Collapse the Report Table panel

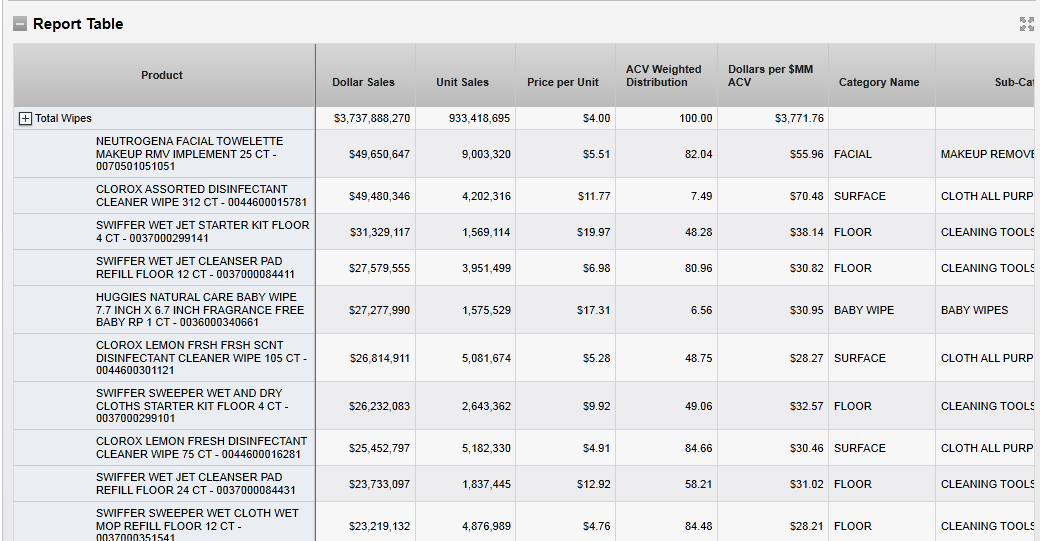click(20, 24)
